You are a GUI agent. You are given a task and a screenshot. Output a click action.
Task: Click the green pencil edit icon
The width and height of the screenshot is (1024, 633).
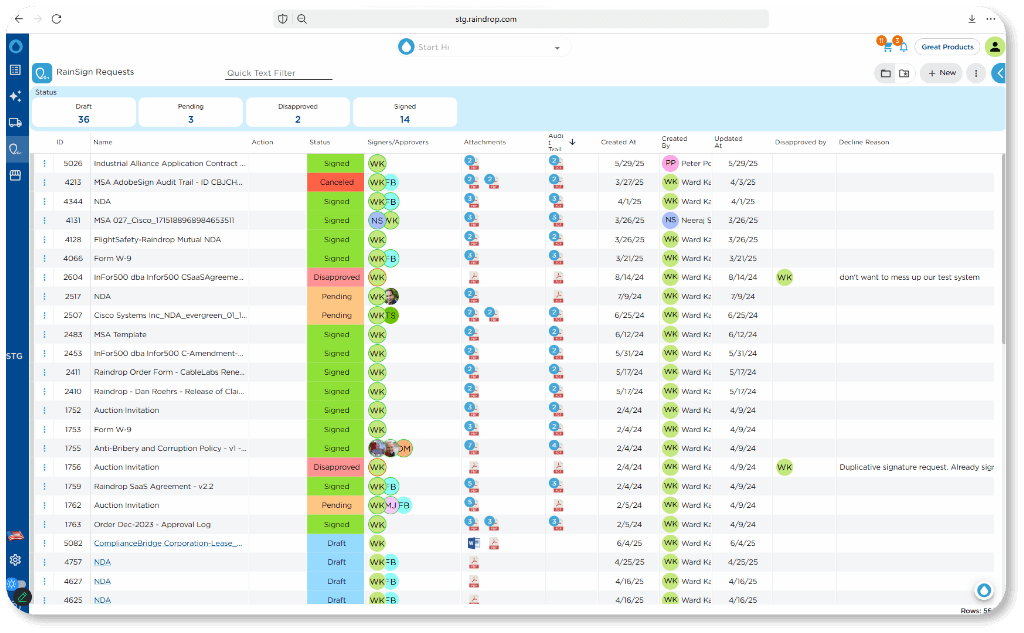(x=22, y=597)
